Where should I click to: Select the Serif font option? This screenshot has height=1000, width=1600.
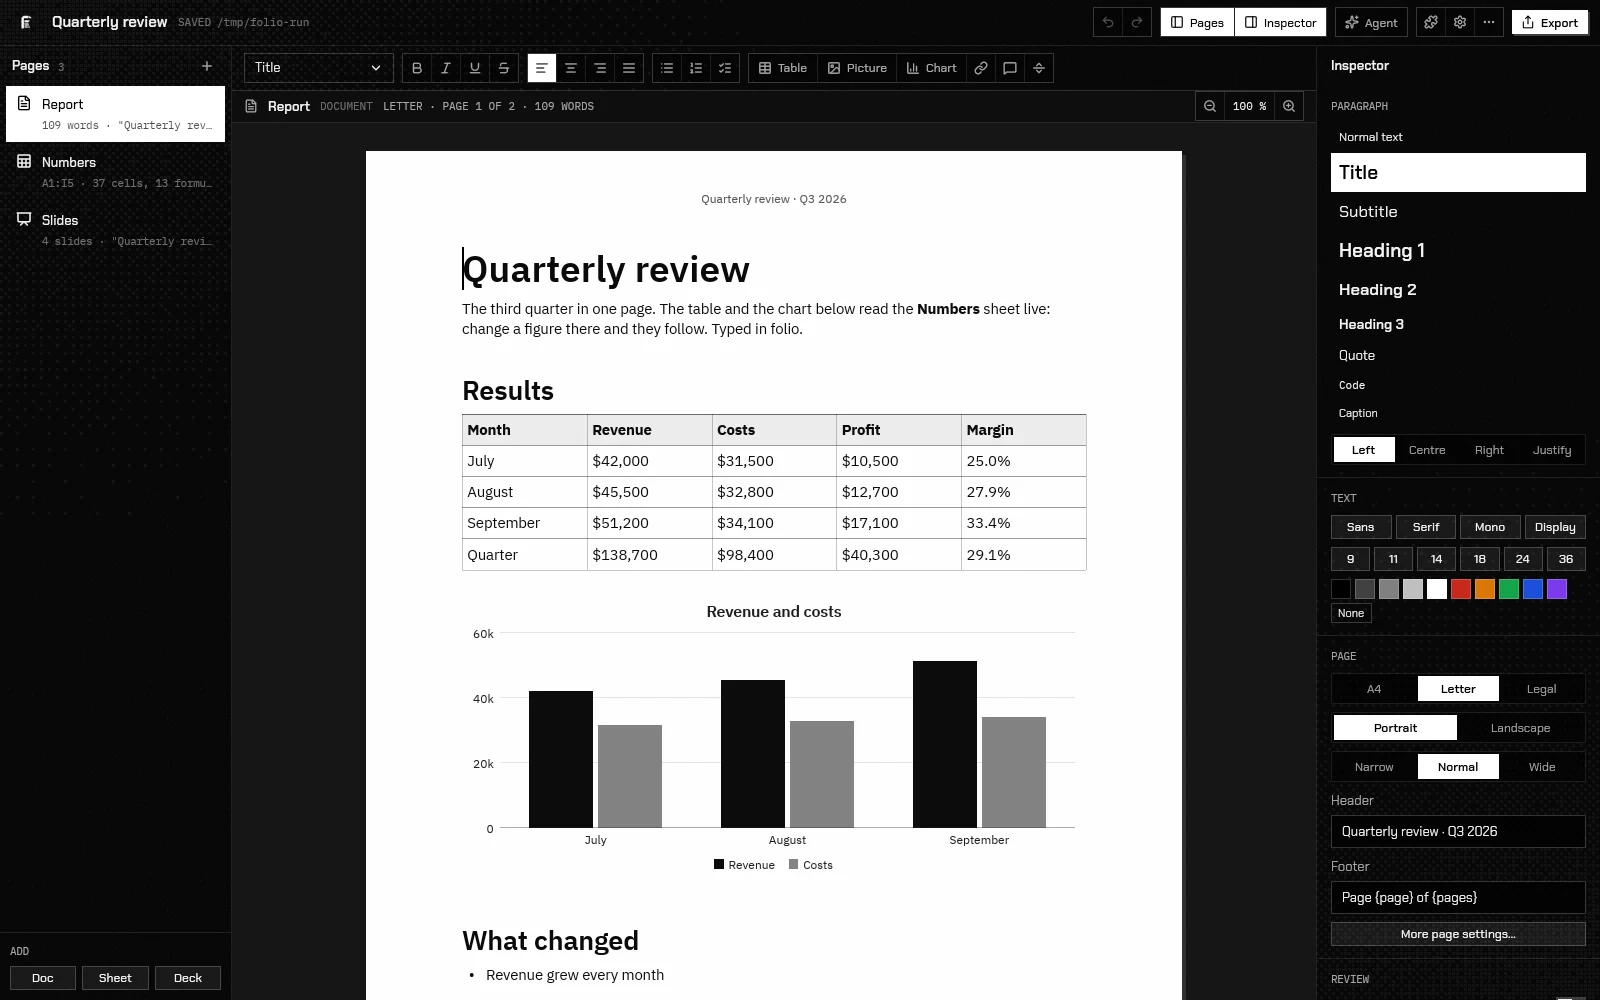tap(1426, 527)
